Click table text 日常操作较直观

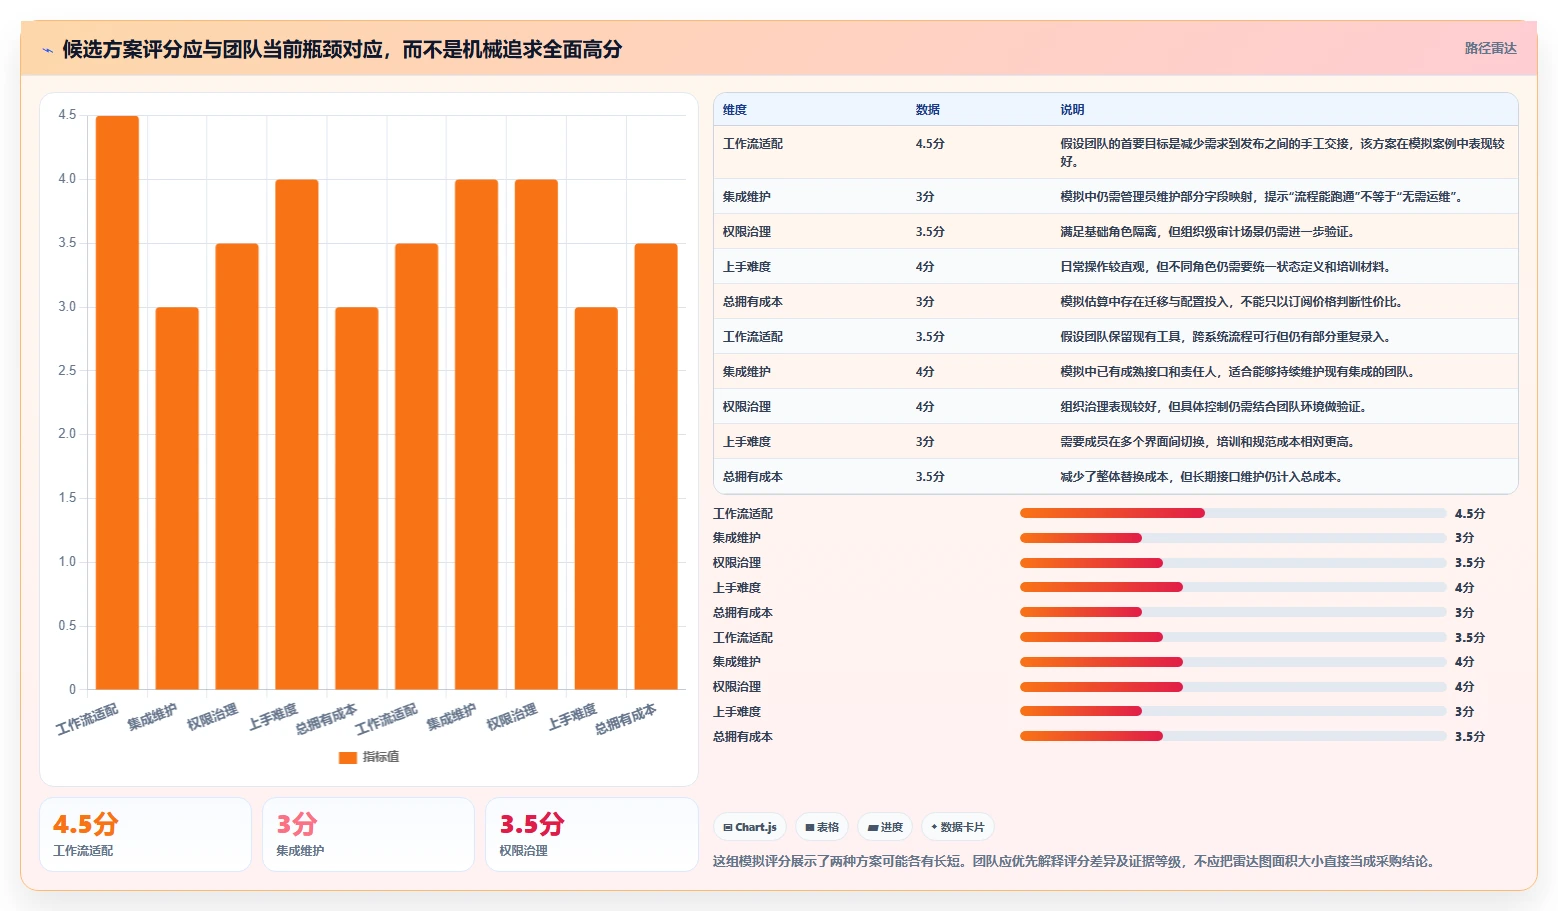[1102, 267]
